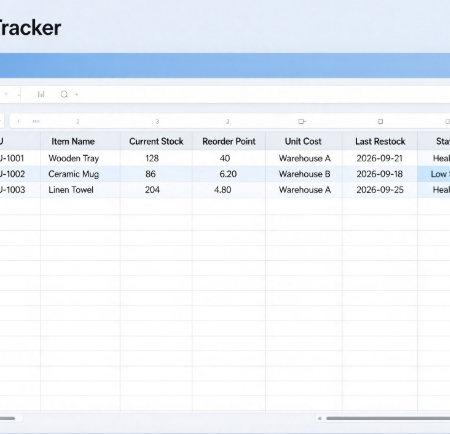Click the horizontal scrollbar thumb at bottom left
450x434 pixels.
pyautogui.click(x=7, y=418)
